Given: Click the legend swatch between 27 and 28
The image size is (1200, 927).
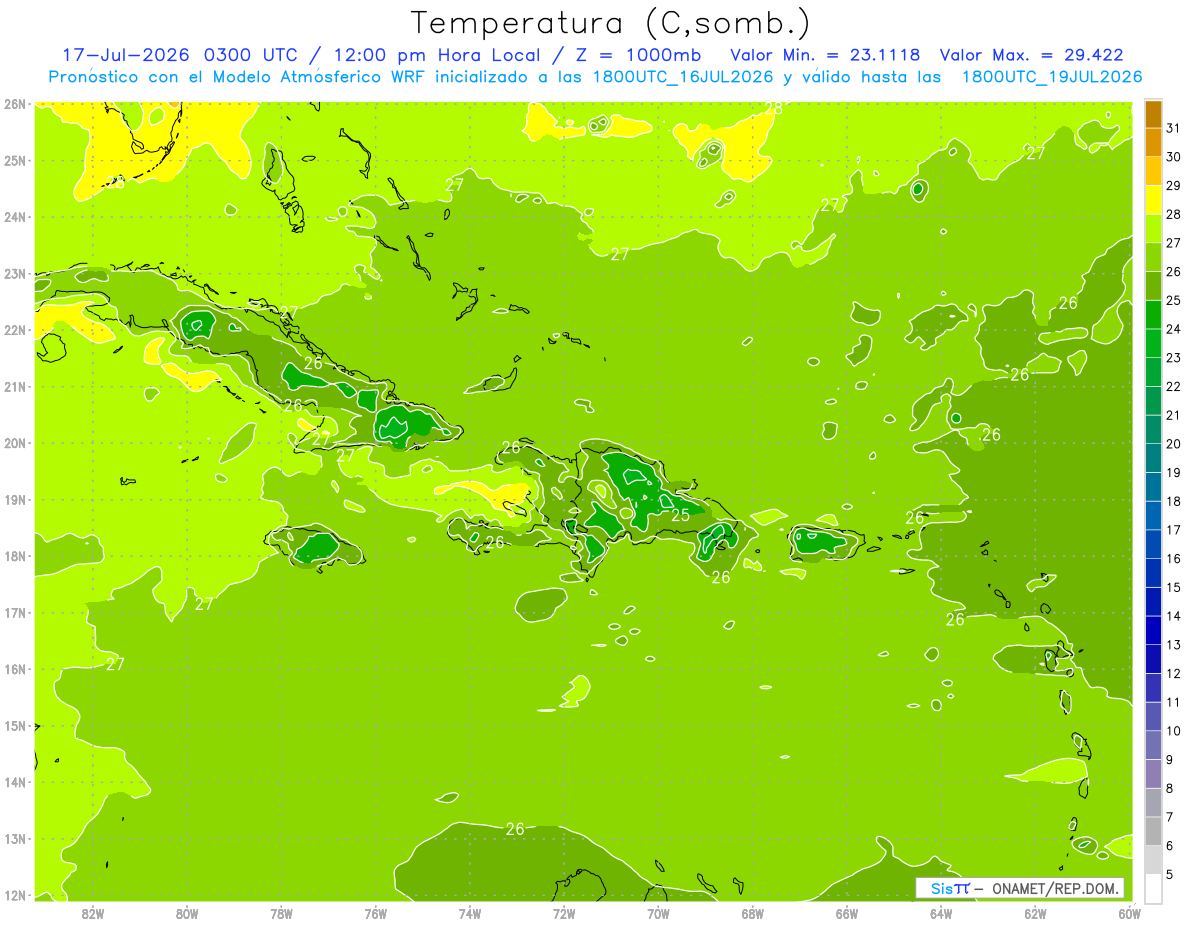Looking at the screenshot, I should point(1153,228).
